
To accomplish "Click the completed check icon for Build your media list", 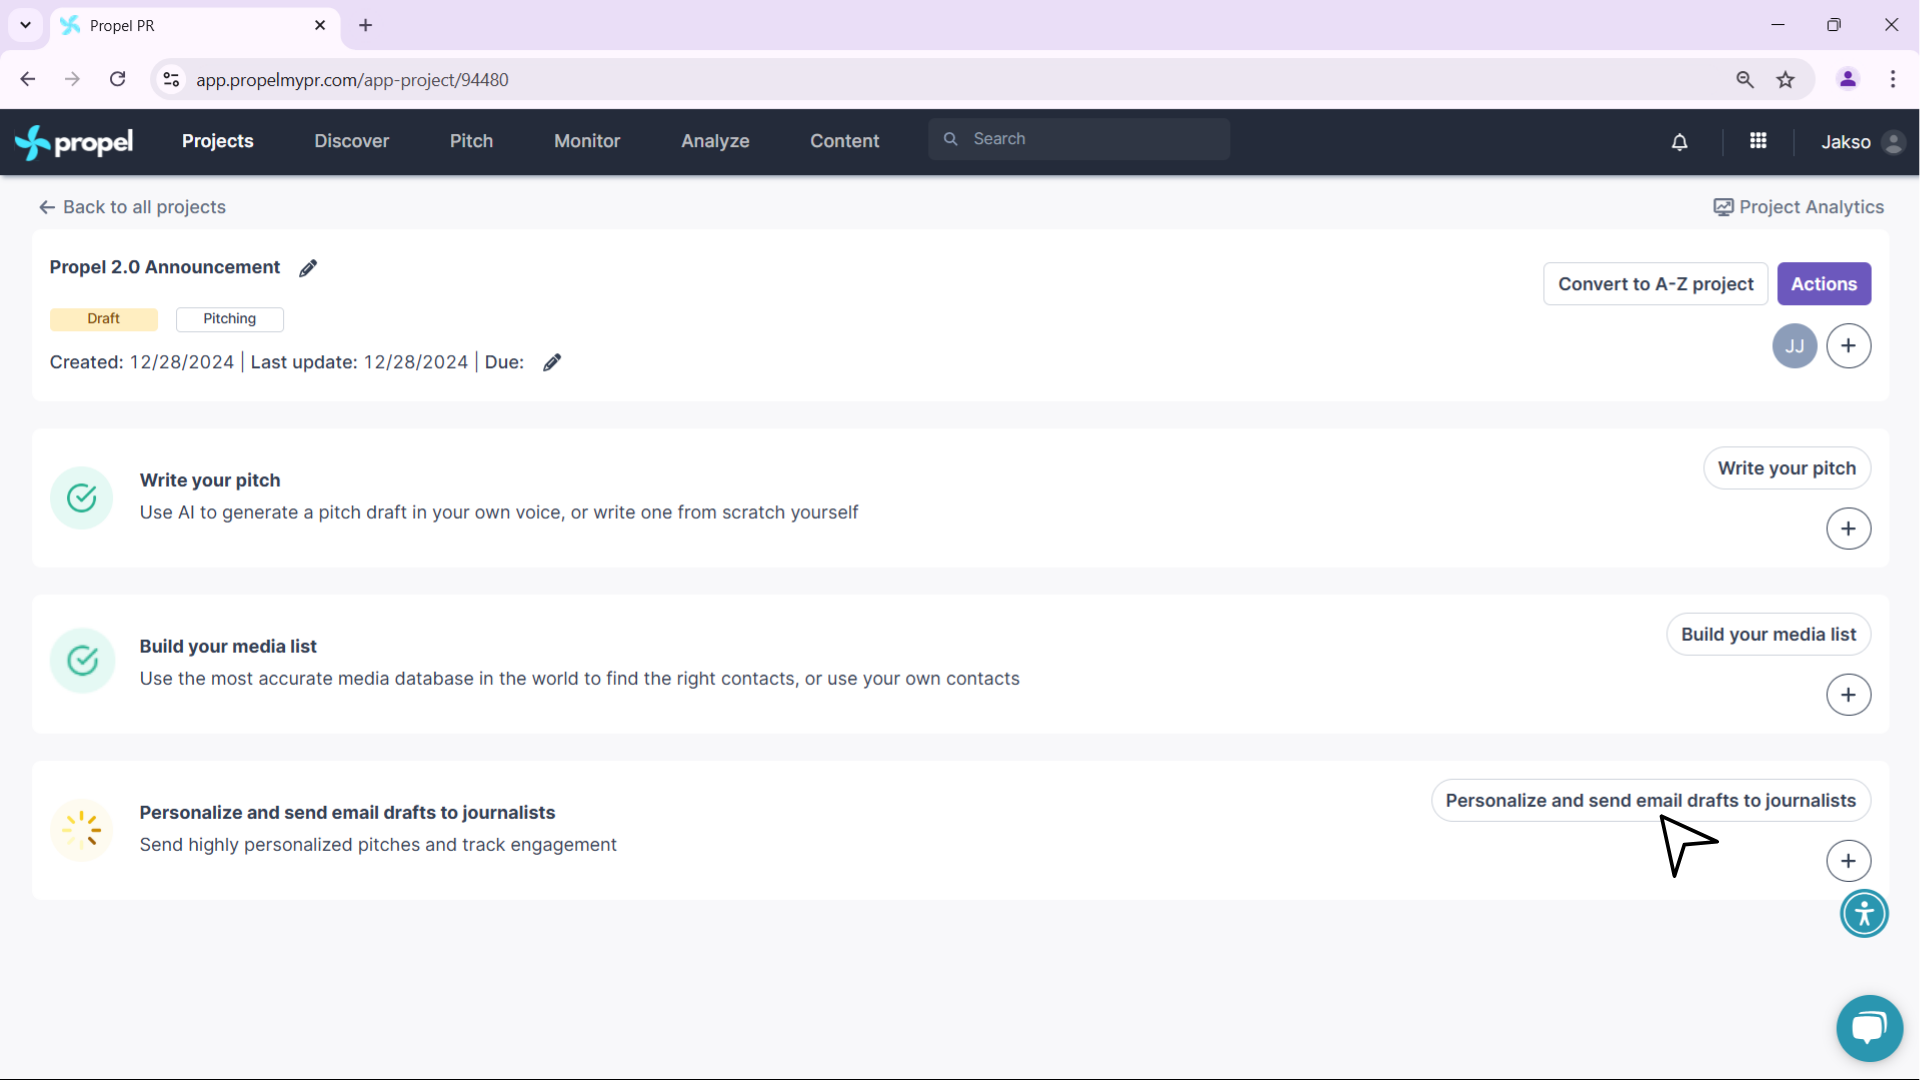I will coord(82,660).
